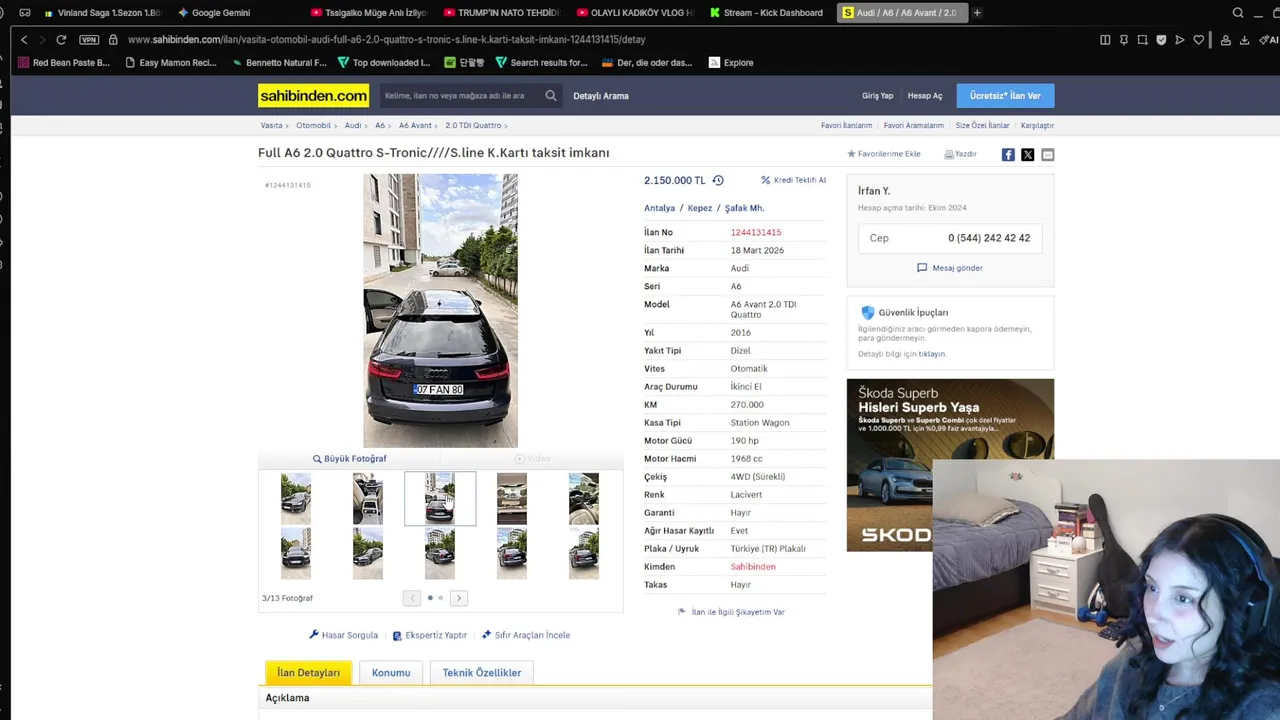
Task: Click the main car photo
Action: point(440,311)
